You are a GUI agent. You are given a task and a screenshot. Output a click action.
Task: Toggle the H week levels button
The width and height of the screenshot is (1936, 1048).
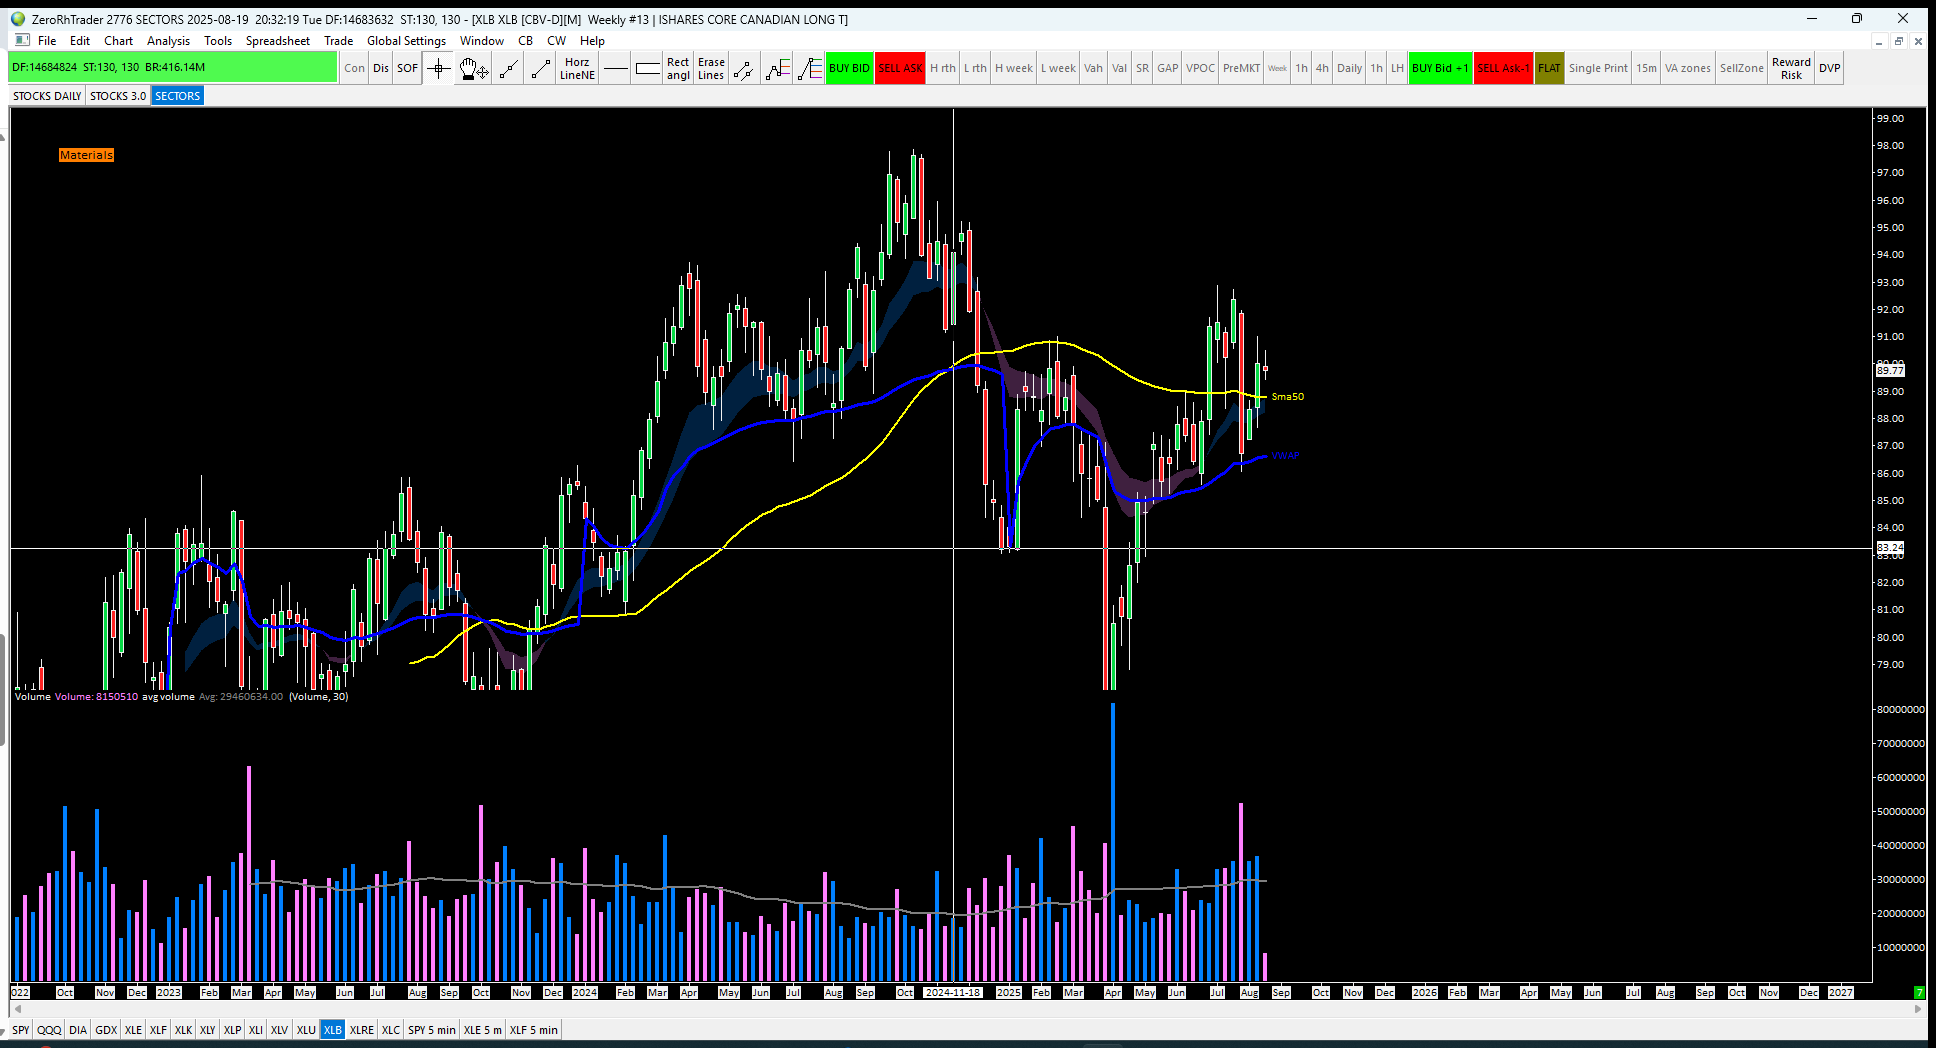(x=1014, y=68)
